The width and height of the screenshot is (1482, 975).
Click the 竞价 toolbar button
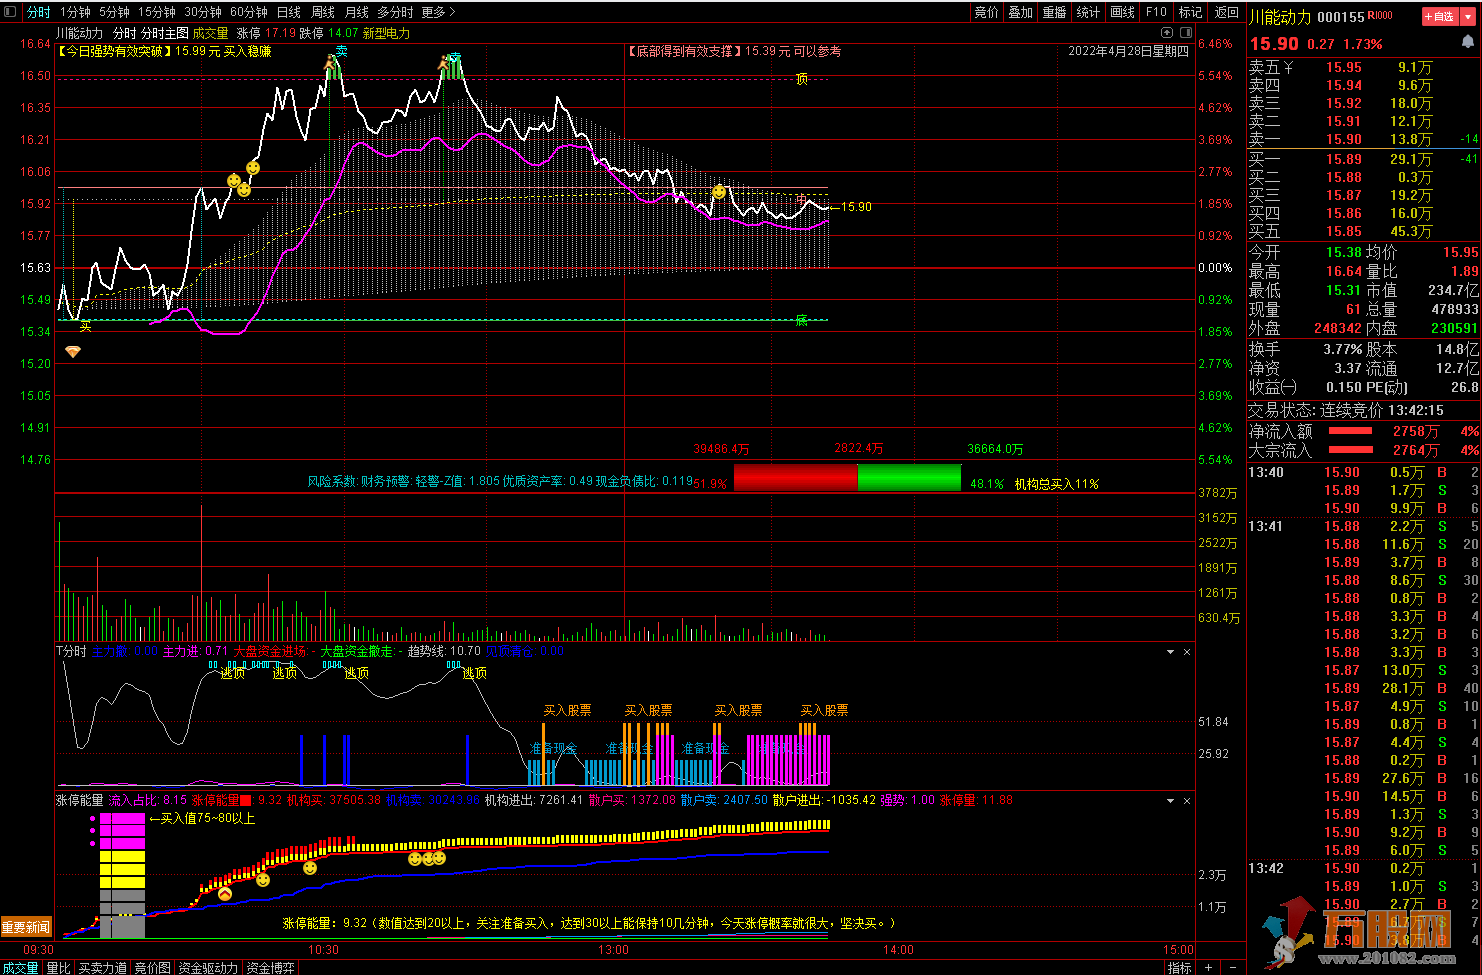pos(986,12)
